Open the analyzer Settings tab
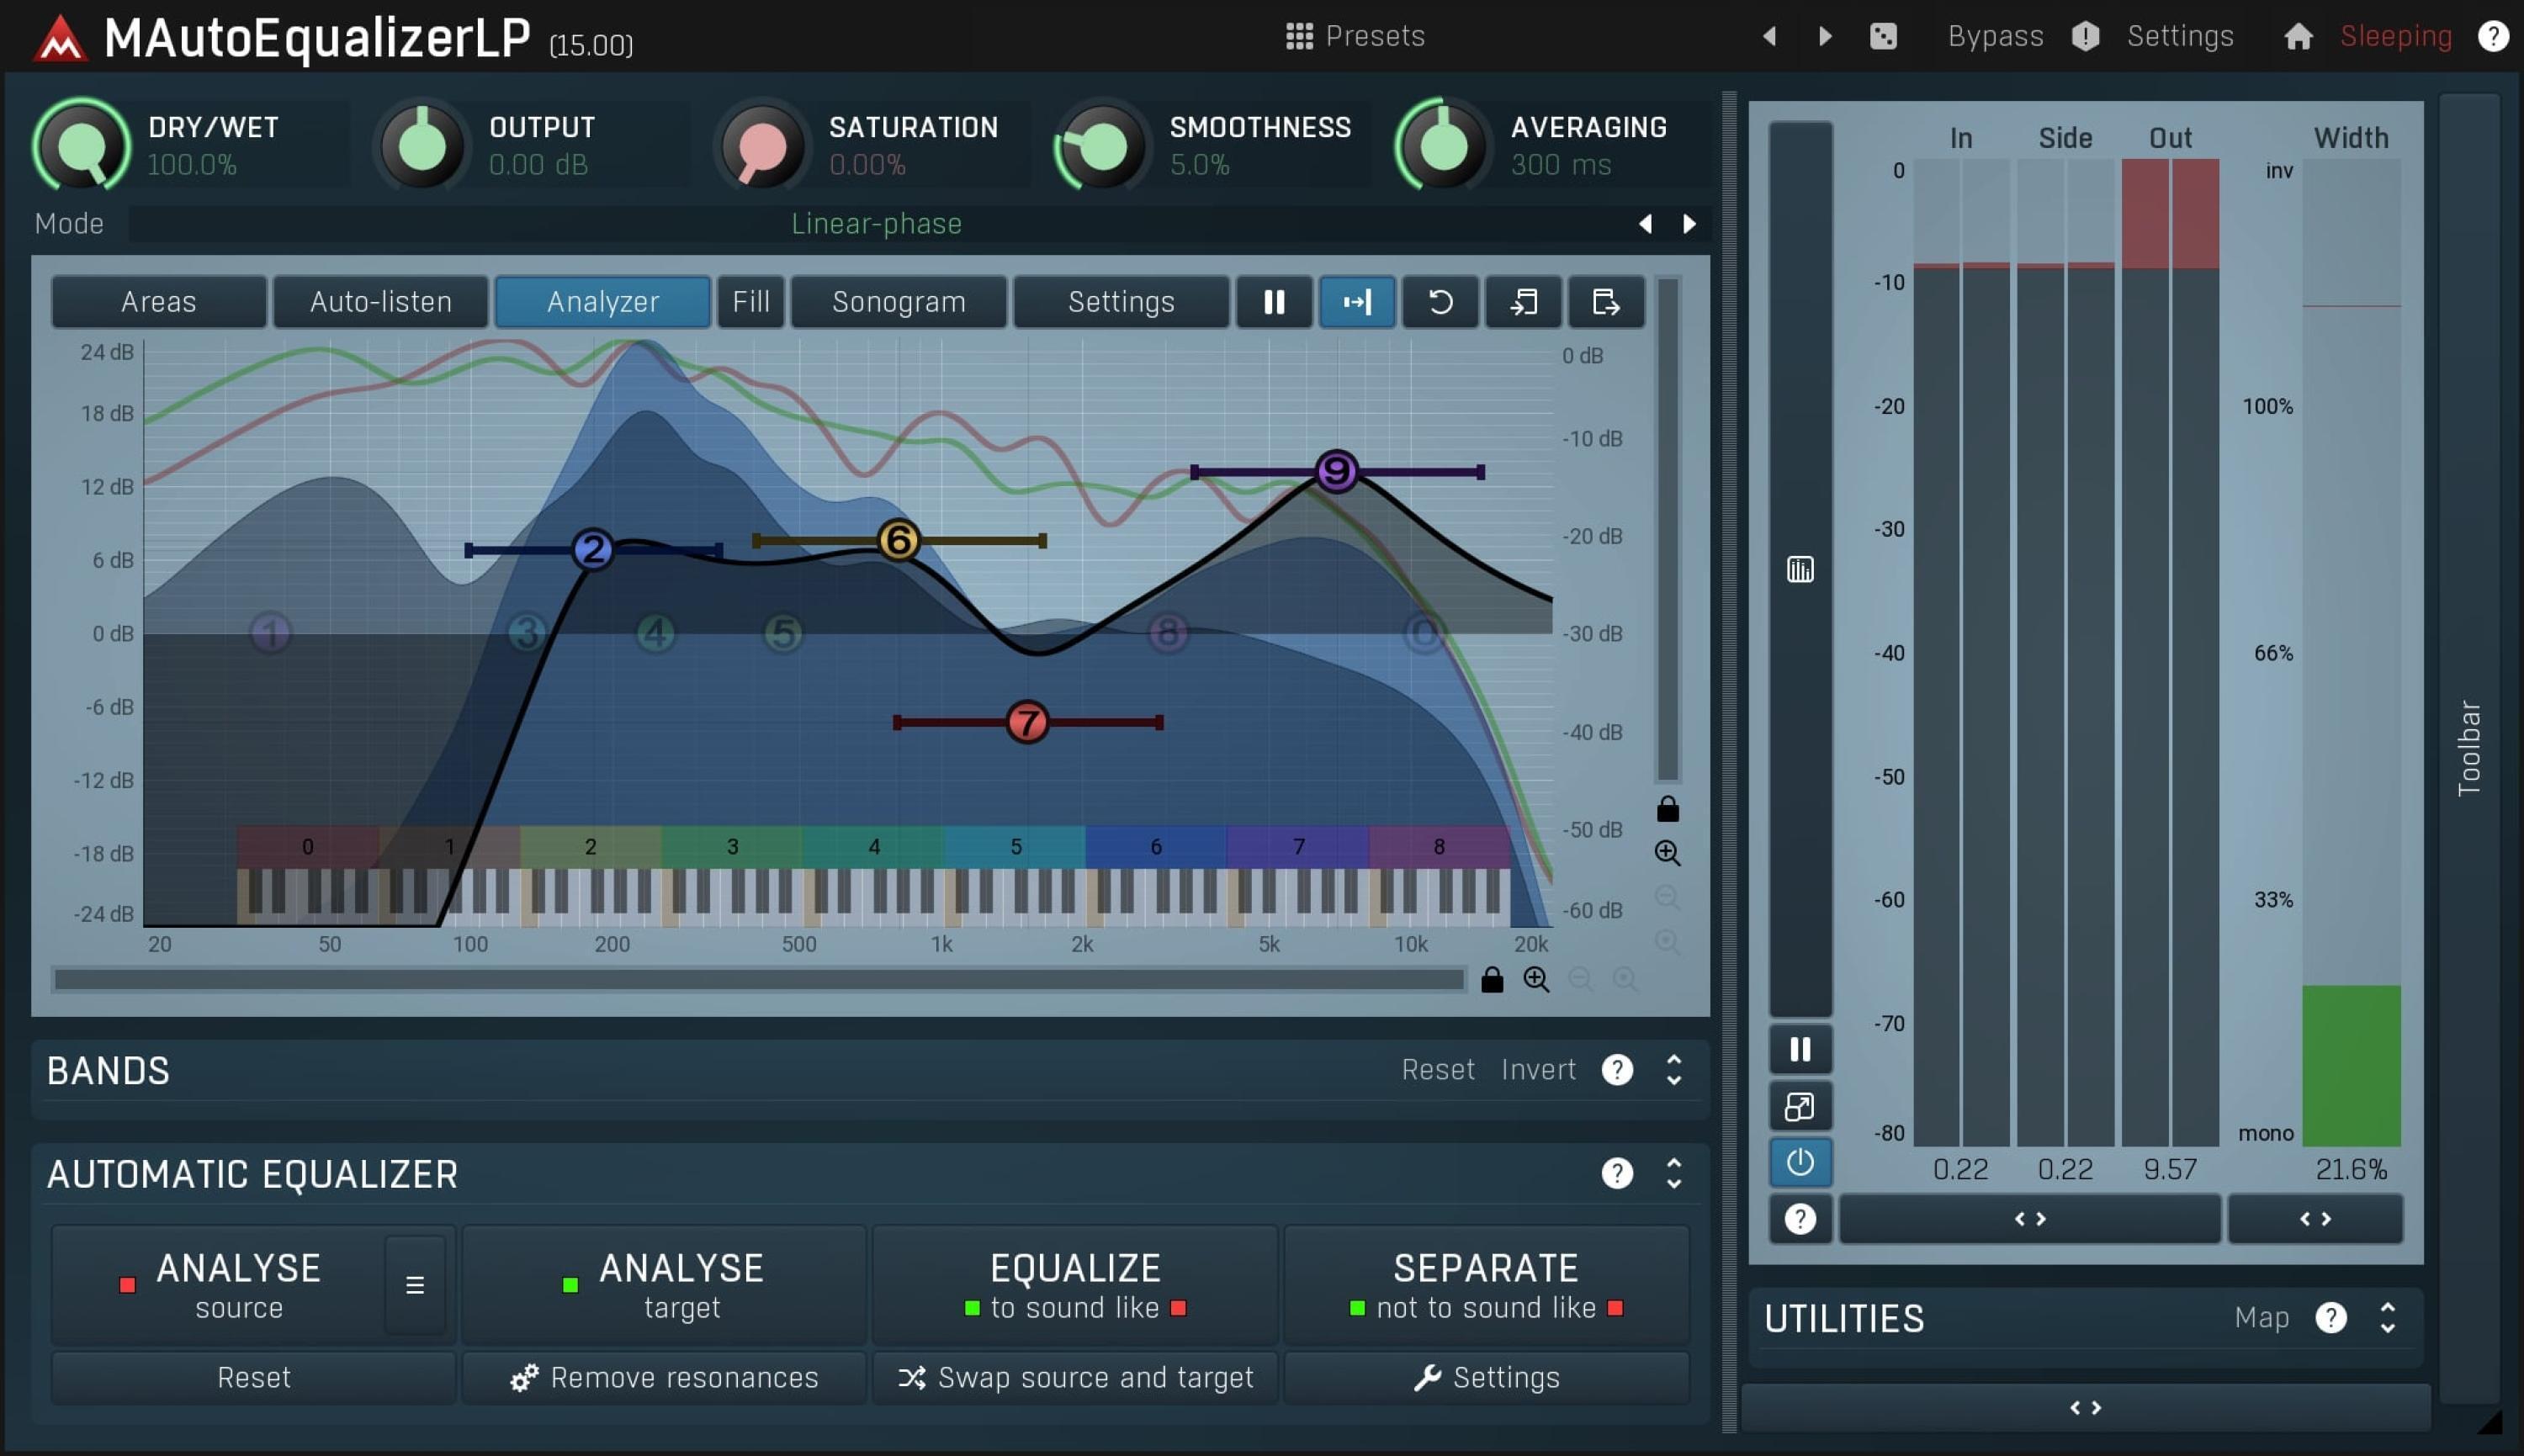The image size is (2524, 1456). [x=1120, y=302]
